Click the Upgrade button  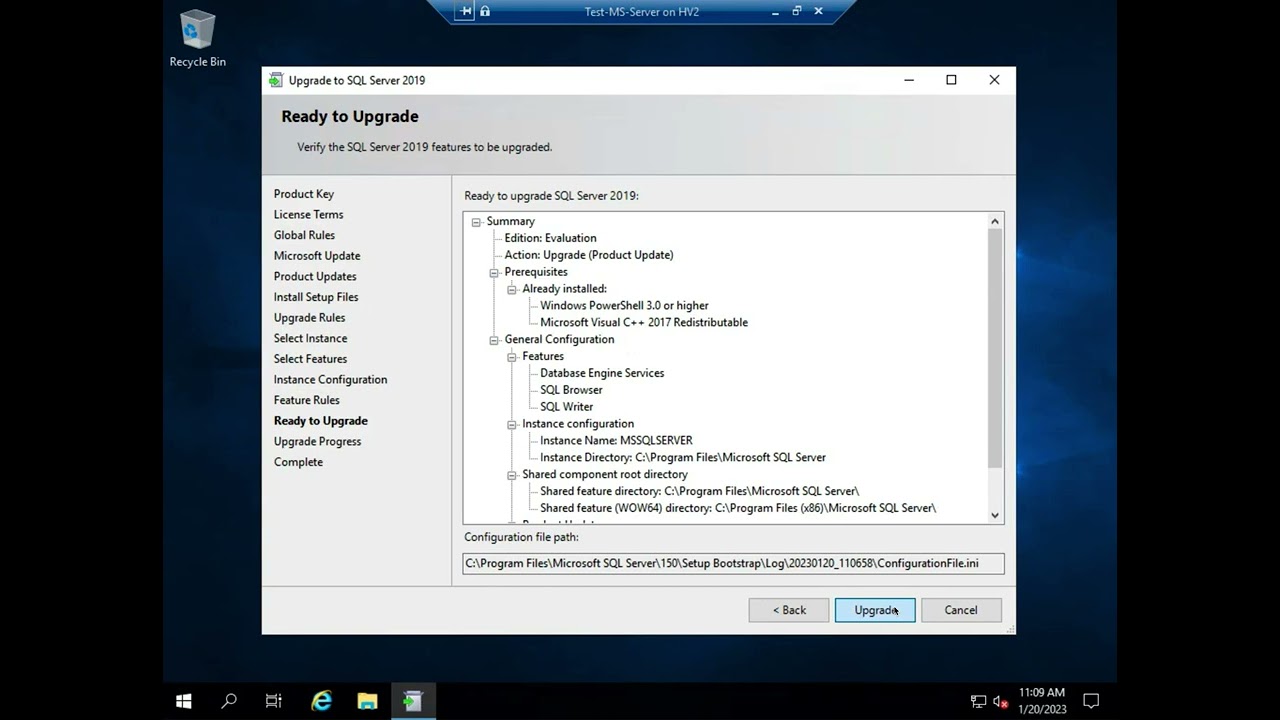[x=875, y=610]
